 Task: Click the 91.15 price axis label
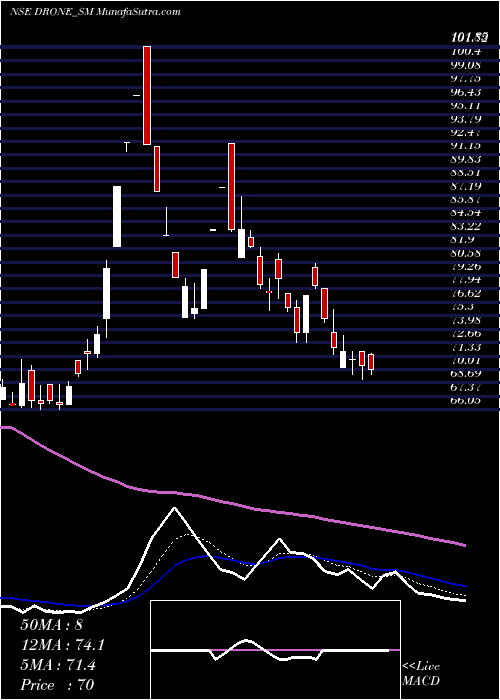coord(465,146)
